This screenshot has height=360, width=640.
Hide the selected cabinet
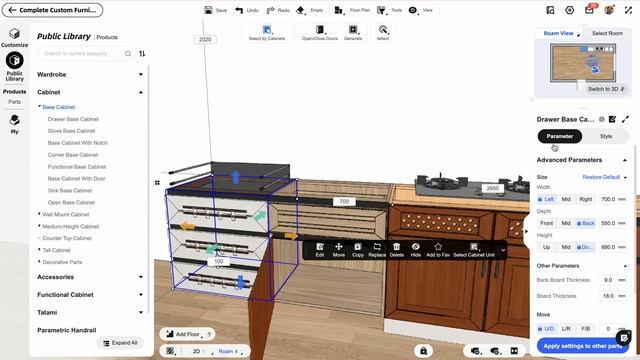[x=416, y=250]
